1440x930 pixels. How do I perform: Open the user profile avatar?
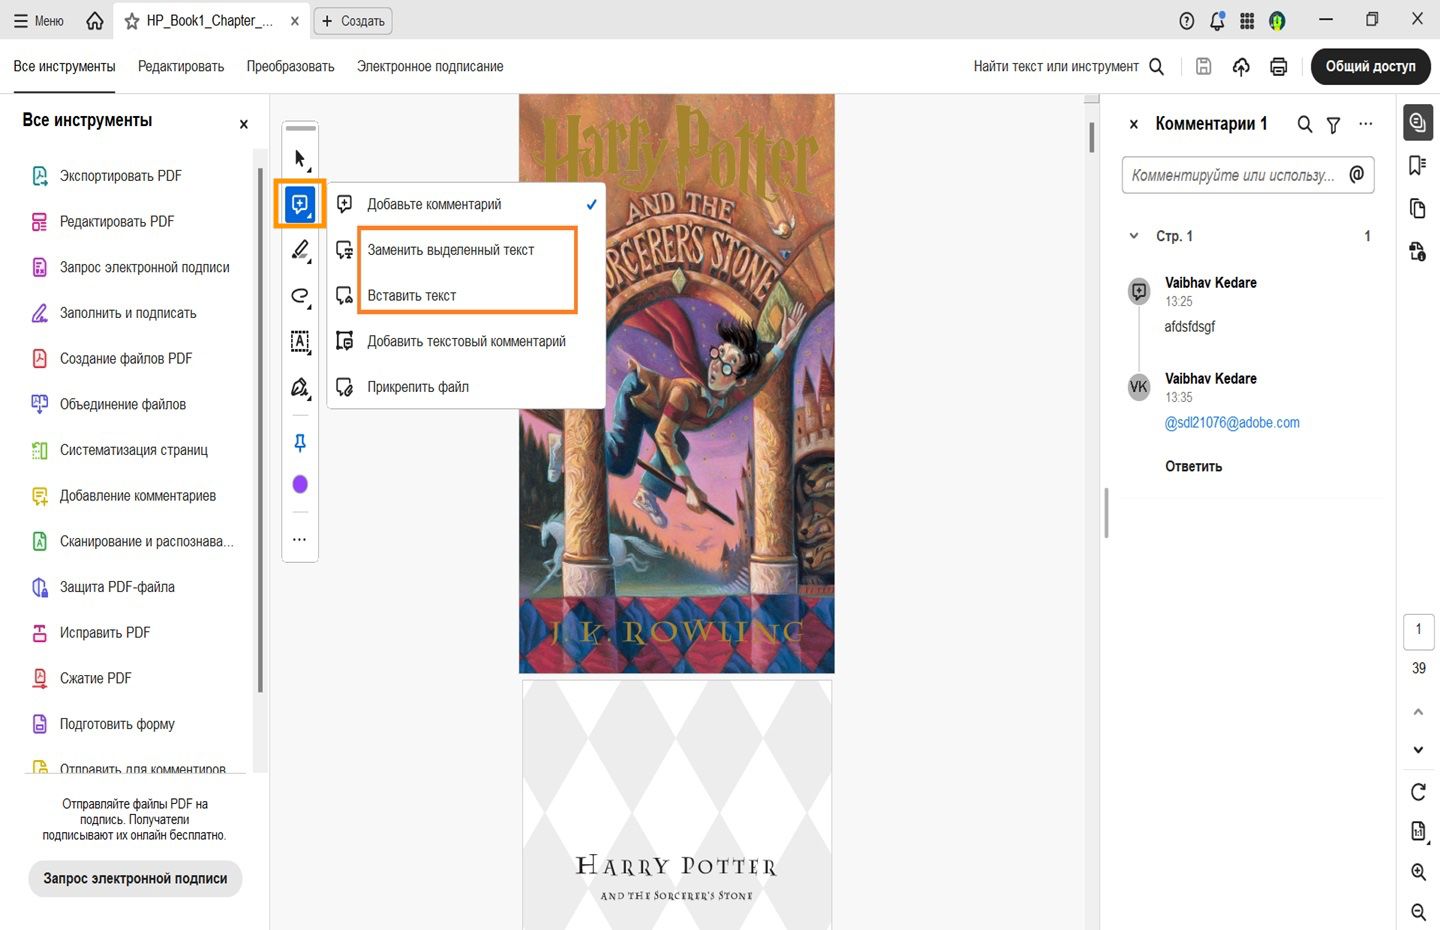click(1277, 21)
